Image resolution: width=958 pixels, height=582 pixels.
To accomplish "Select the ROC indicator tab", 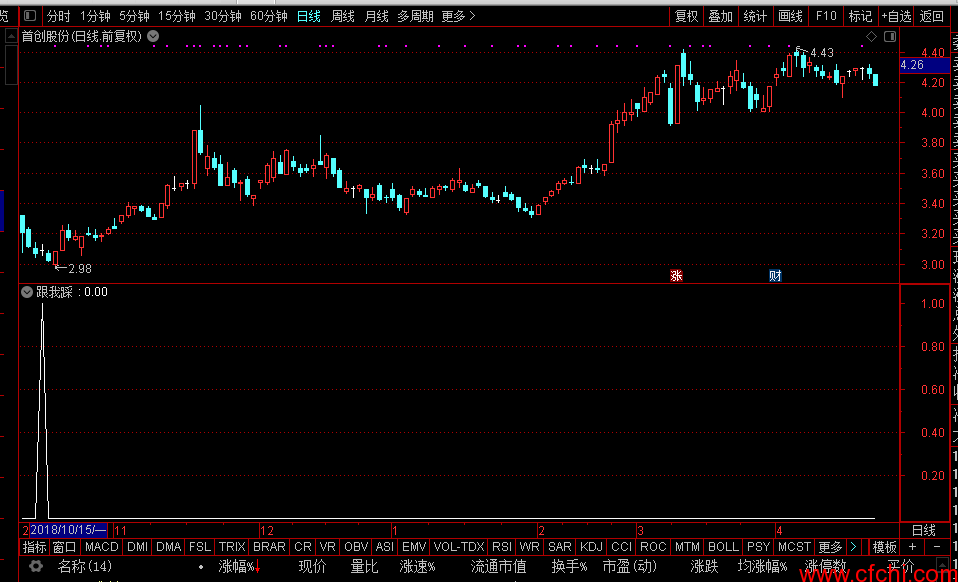I will 653,547.
